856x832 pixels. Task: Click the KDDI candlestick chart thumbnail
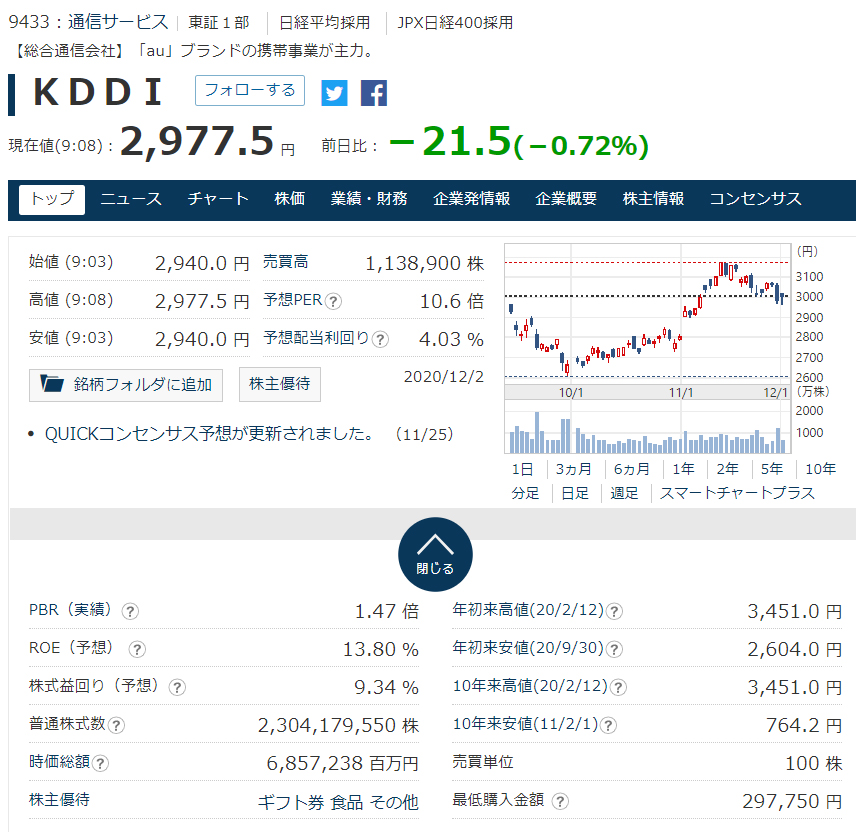[647, 348]
